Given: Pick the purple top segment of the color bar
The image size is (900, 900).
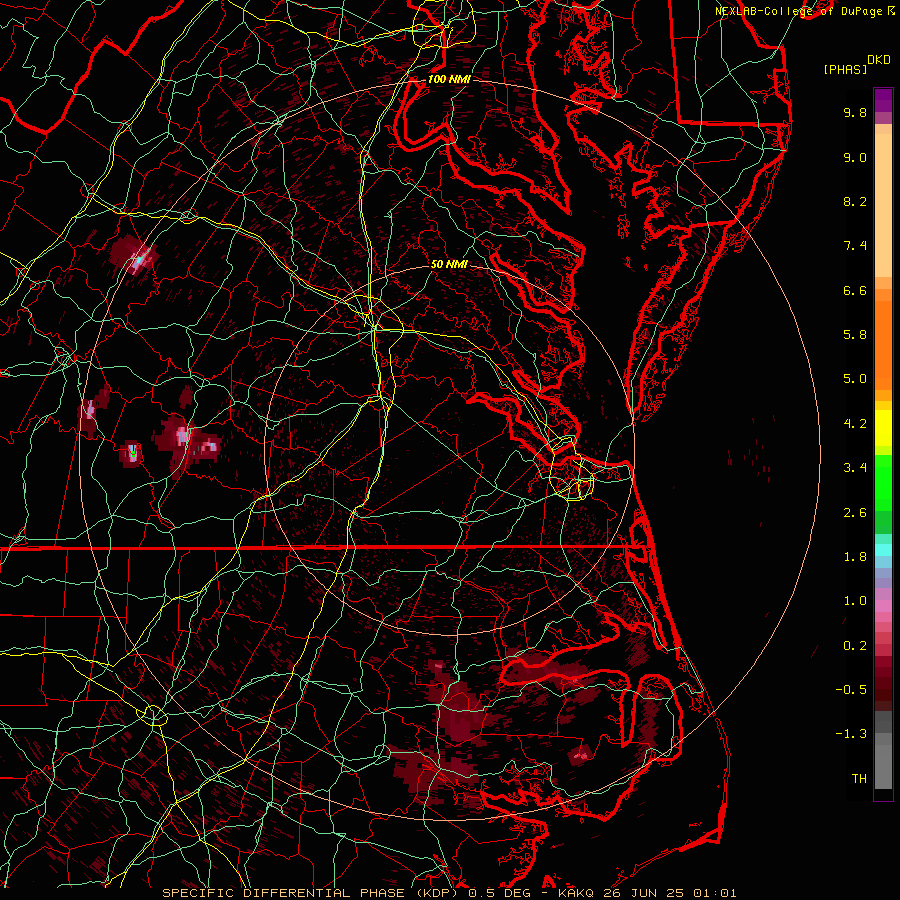Looking at the screenshot, I should click(883, 100).
